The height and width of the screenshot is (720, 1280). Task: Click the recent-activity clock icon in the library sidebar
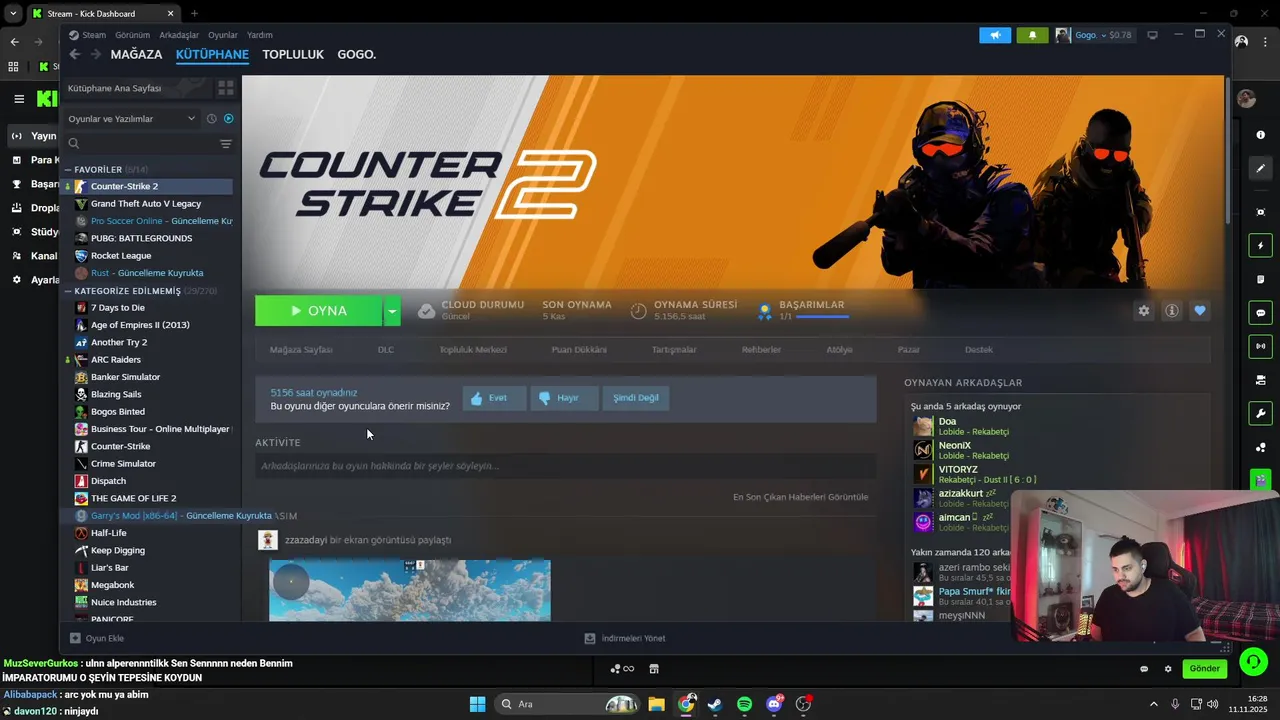click(211, 118)
